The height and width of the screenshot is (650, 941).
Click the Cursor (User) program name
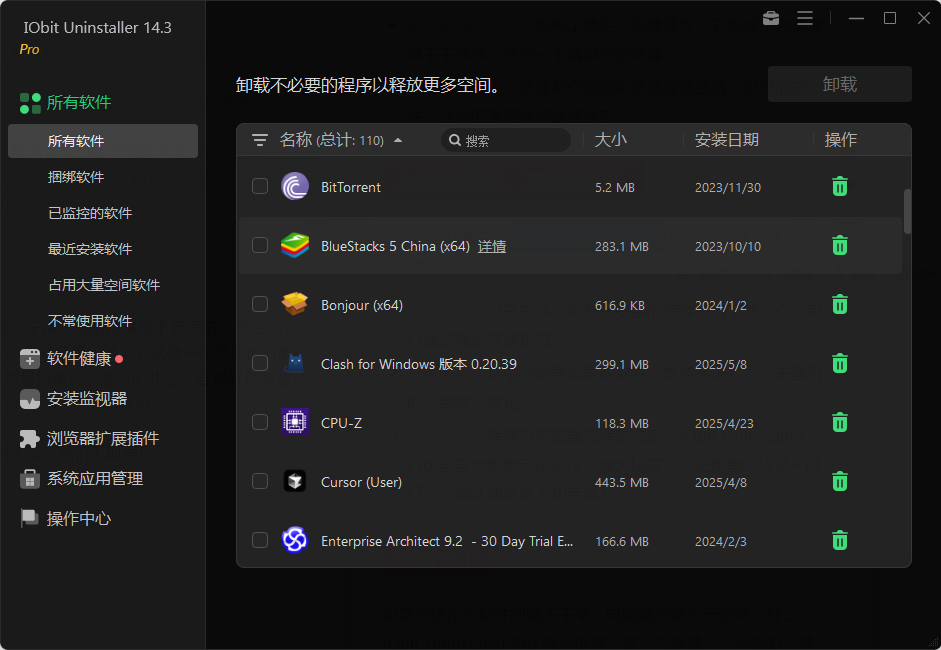361,483
